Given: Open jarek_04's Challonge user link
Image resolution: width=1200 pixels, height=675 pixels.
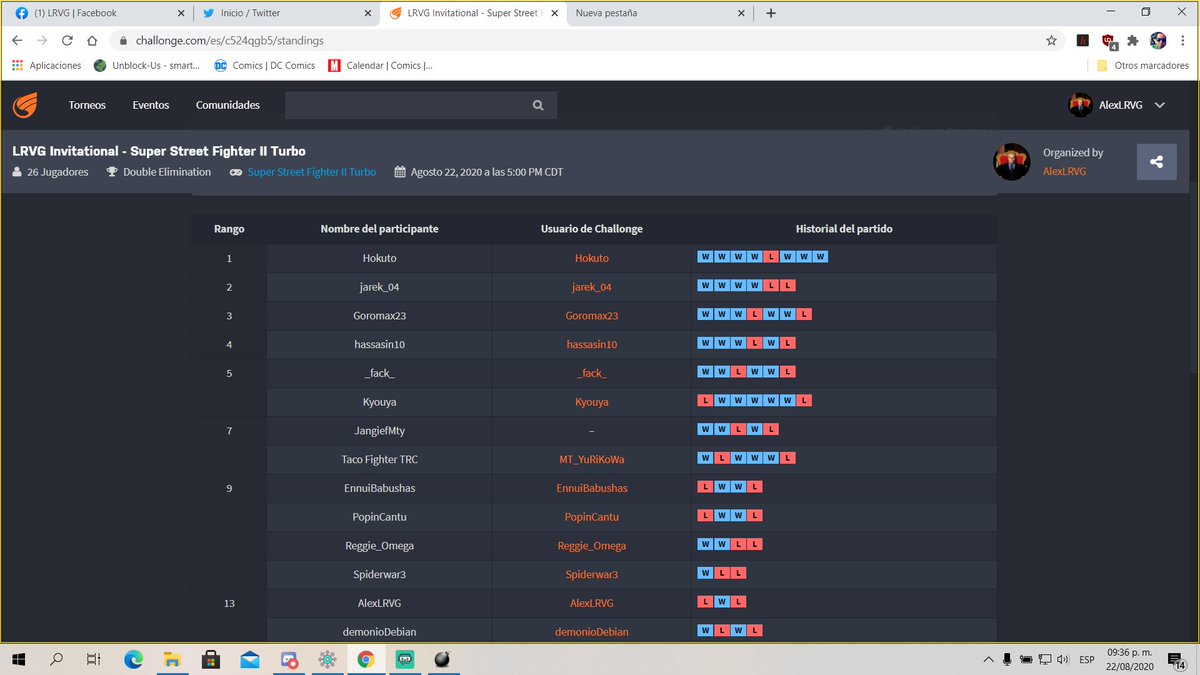Looking at the screenshot, I should click(x=591, y=287).
